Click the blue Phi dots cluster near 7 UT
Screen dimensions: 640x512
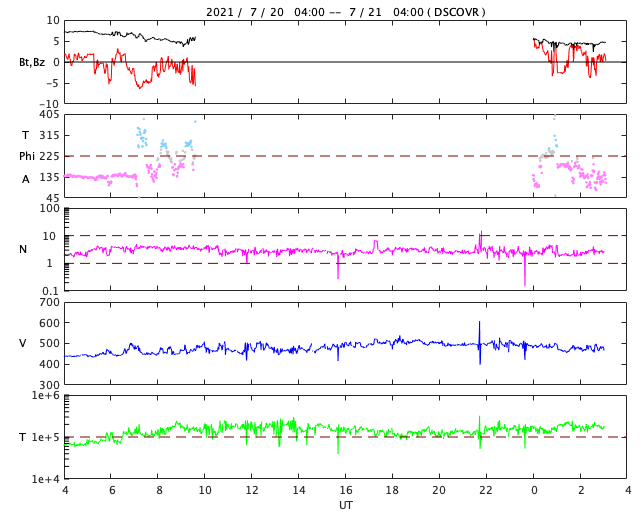142,137
